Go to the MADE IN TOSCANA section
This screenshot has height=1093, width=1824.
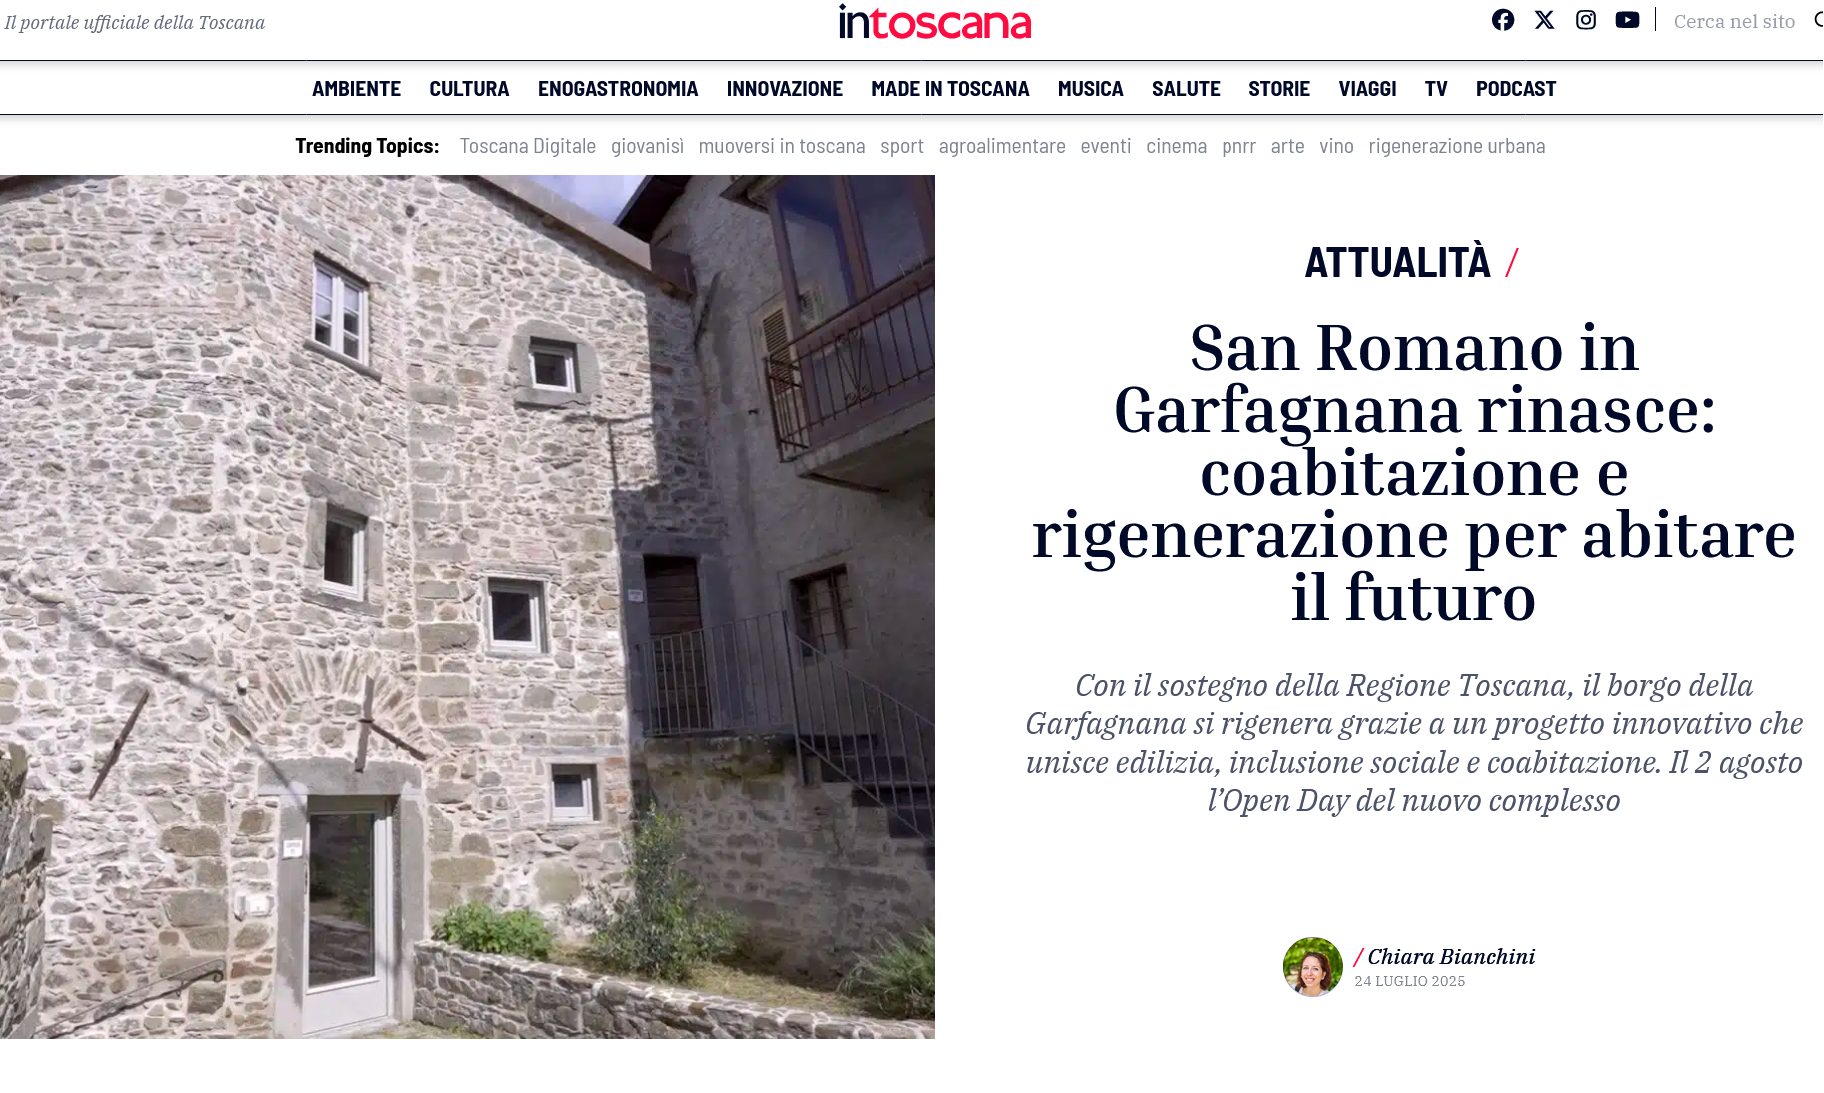pyautogui.click(x=950, y=89)
